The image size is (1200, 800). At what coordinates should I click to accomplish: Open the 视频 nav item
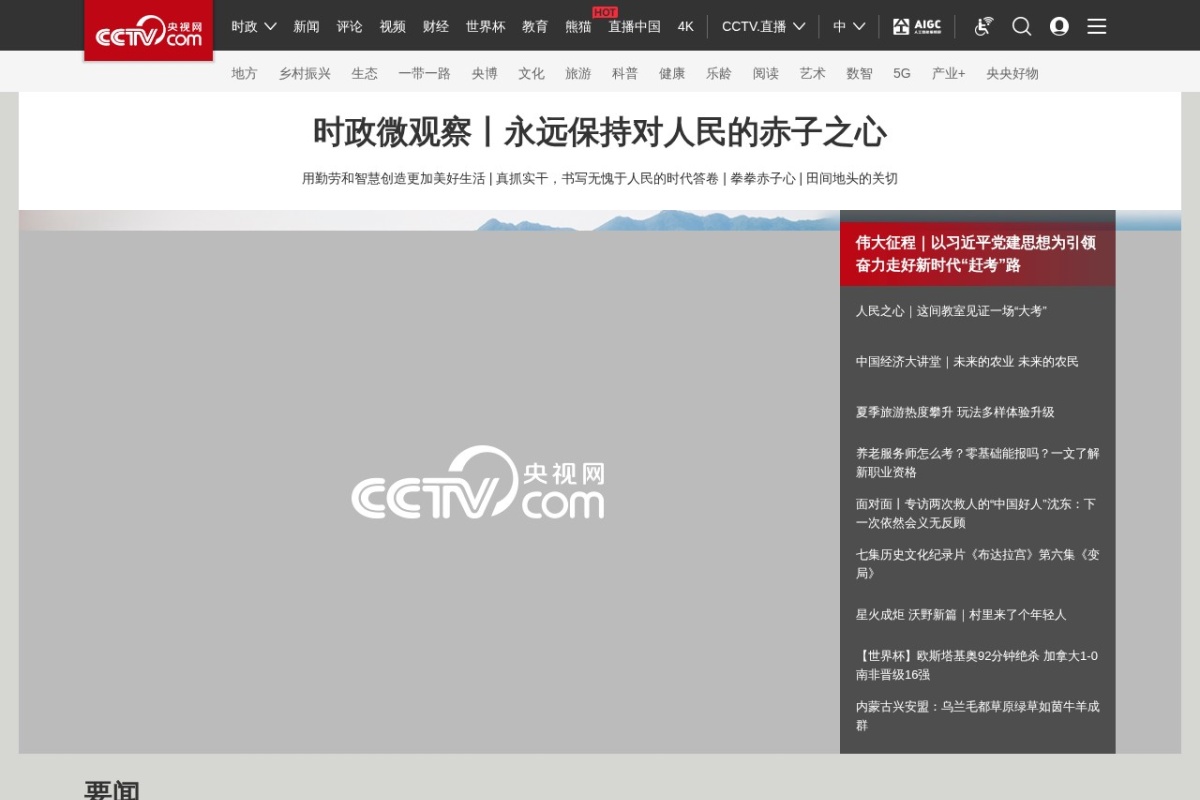pyautogui.click(x=392, y=26)
